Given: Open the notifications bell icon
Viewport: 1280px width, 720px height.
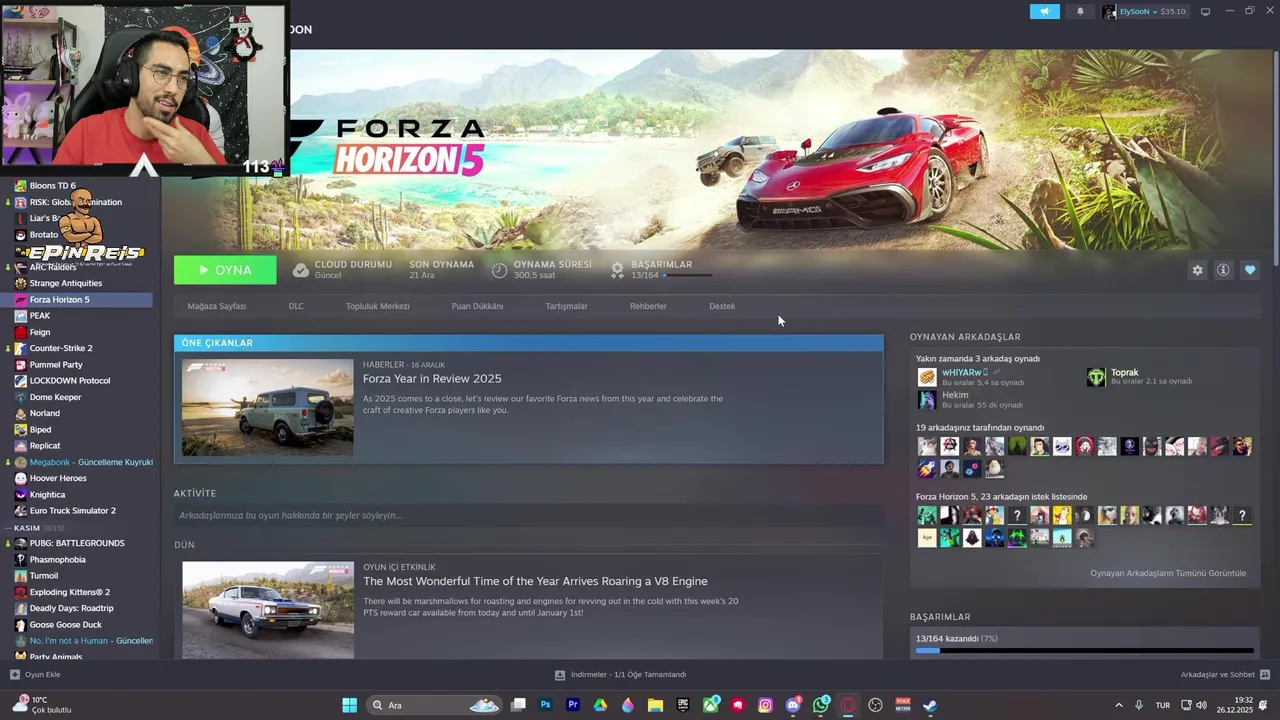Looking at the screenshot, I should (1080, 11).
